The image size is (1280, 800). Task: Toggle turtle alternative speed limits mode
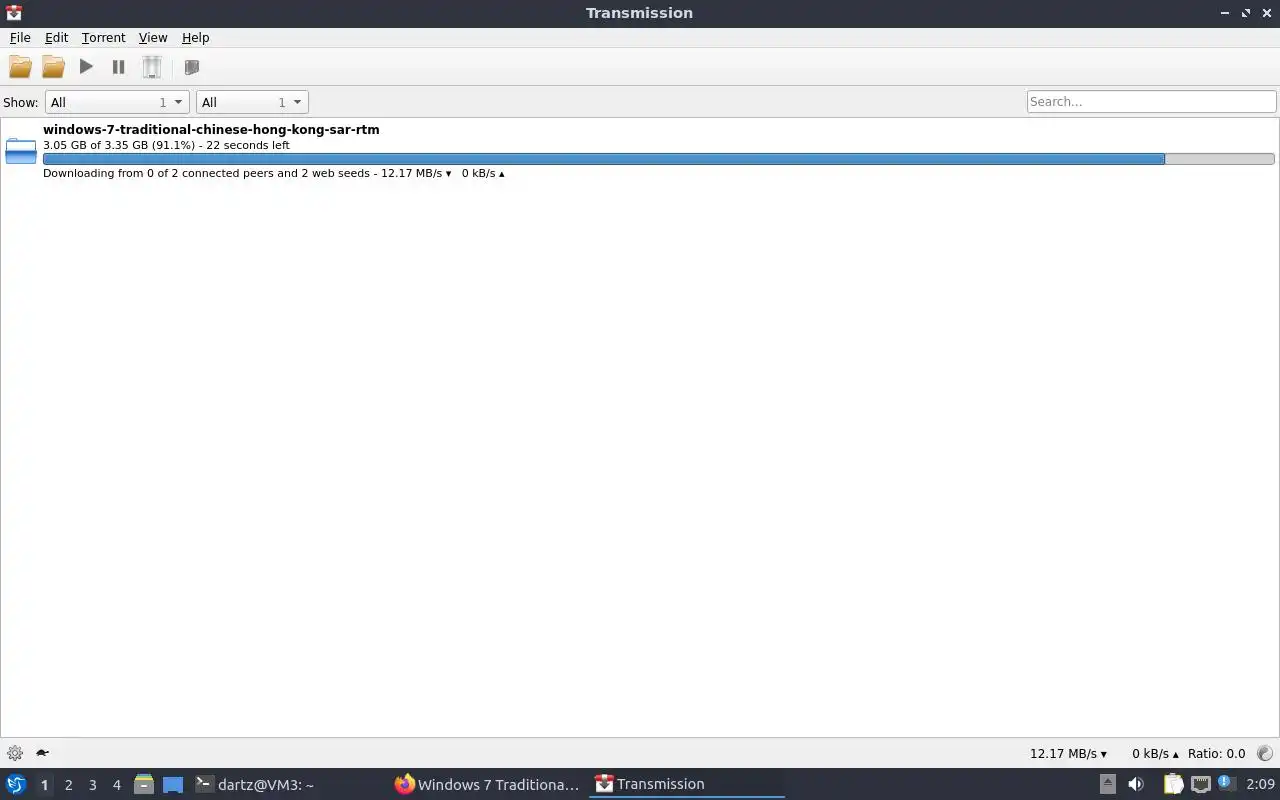pos(43,753)
